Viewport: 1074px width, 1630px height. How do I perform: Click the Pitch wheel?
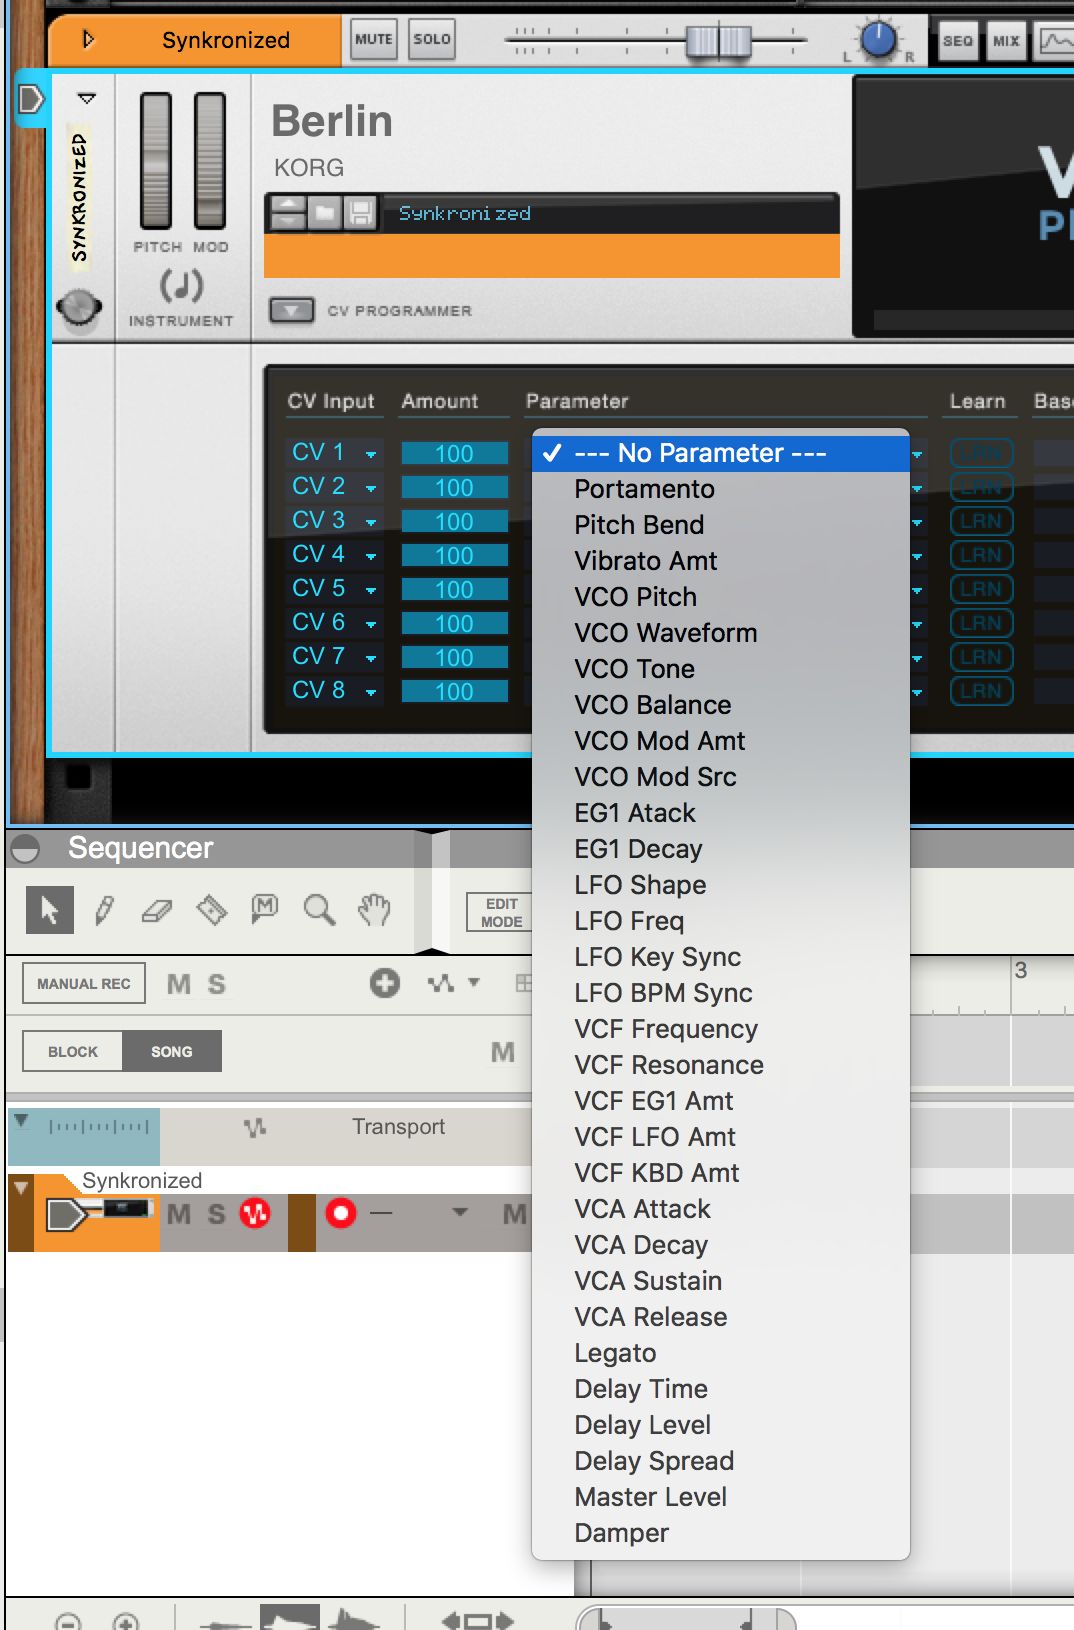pos(156,161)
